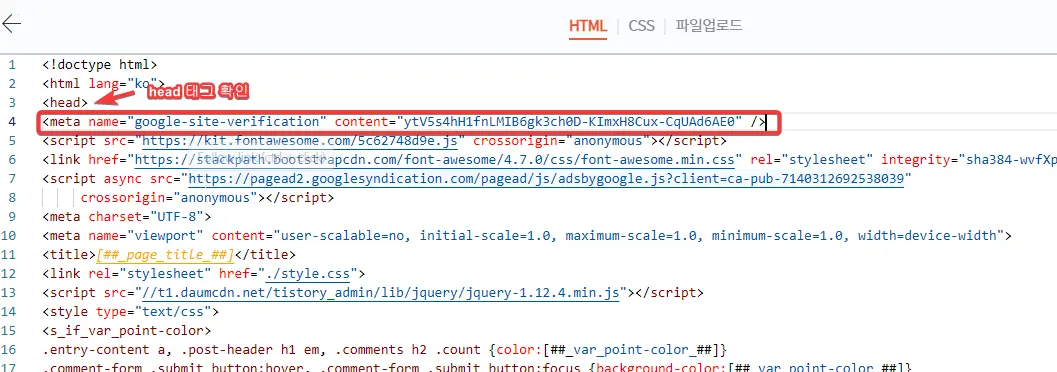Click the meta charset="UTF-8" line

(127, 216)
